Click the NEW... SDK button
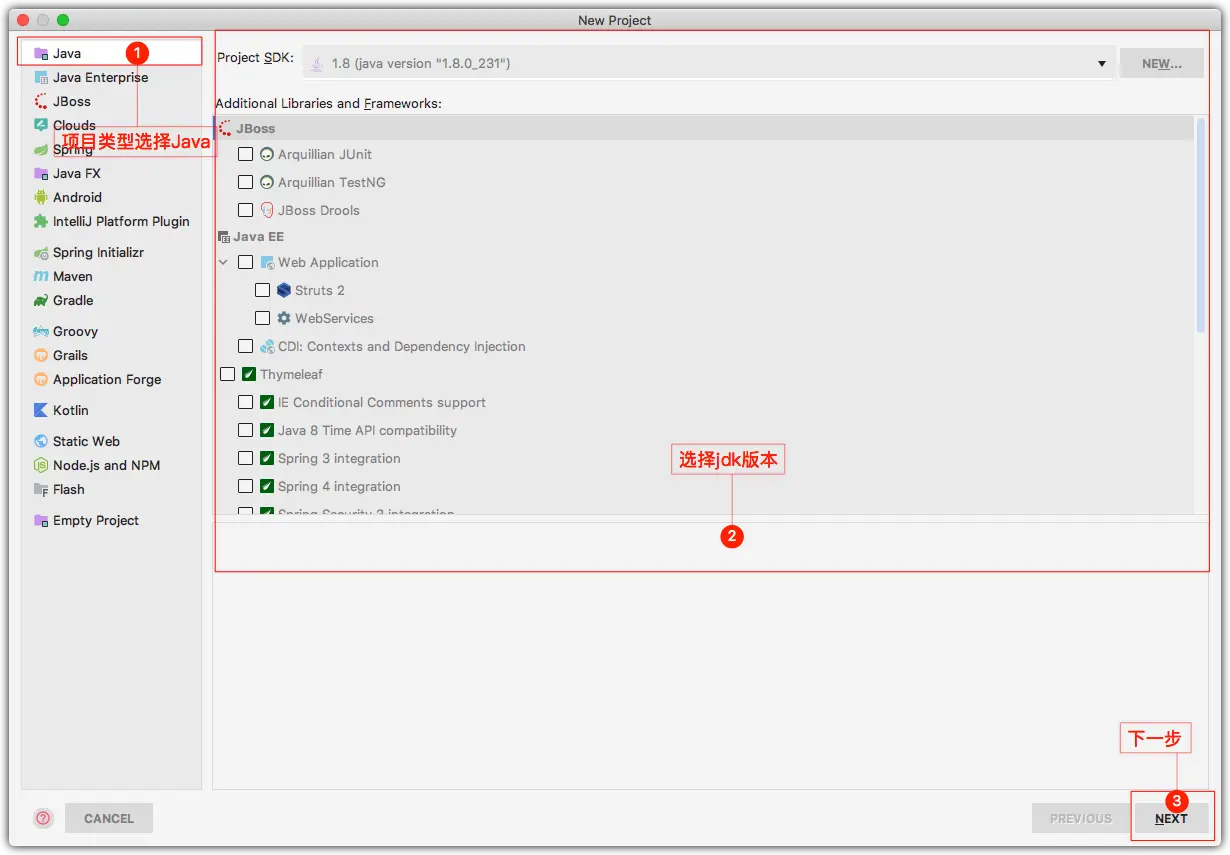Viewport: 1230px width, 855px height. pyautogui.click(x=1162, y=63)
